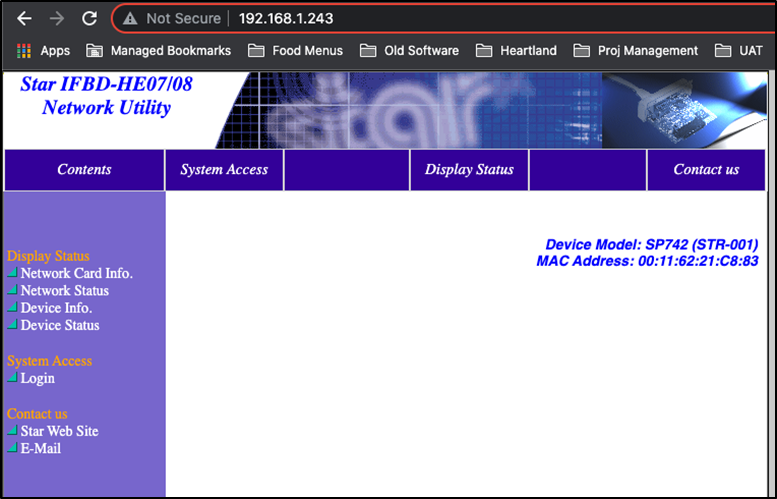Reload the page with the refresh icon
This screenshot has height=499, width=777.
[89, 19]
